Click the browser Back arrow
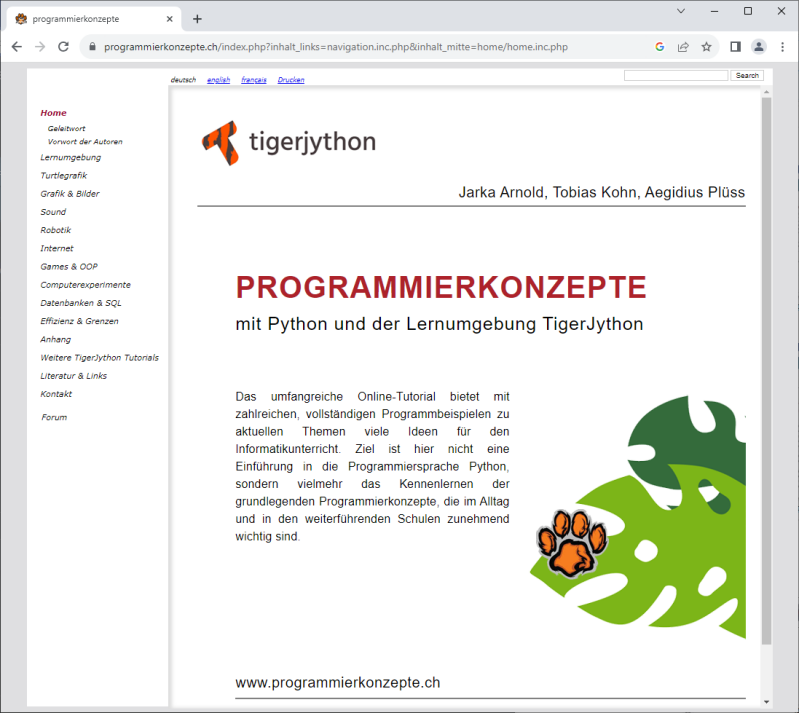The height and width of the screenshot is (713, 799). 17,47
